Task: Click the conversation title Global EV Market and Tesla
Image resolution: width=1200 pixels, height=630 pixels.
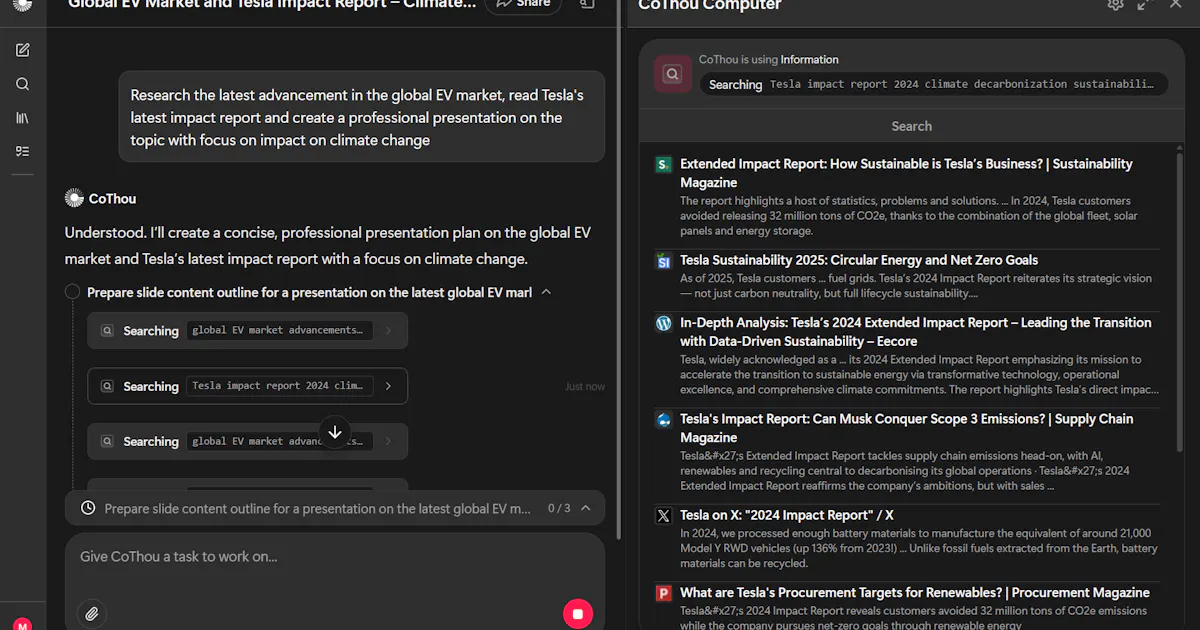Action: (272, 5)
